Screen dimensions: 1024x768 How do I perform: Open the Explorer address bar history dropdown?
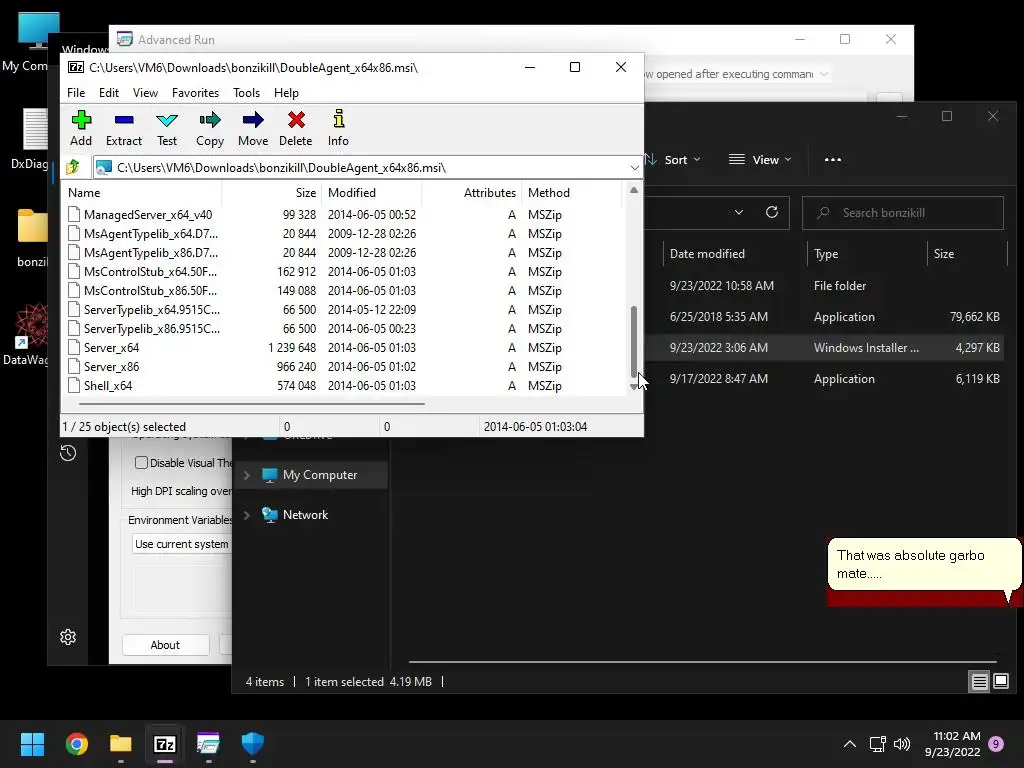[739, 212]
